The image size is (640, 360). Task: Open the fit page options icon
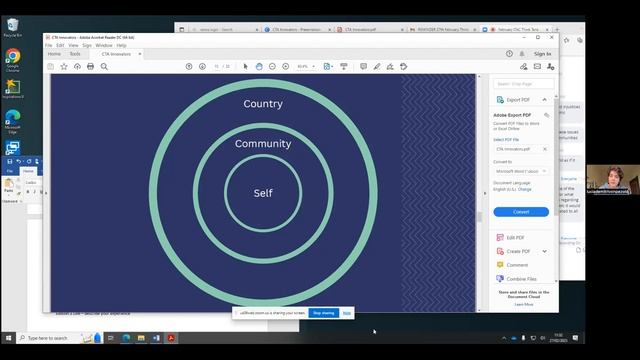click(x=328, y=67)
